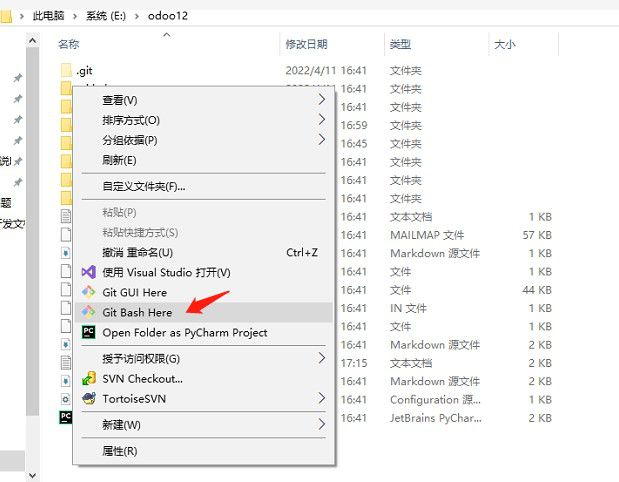
Task: Select the .git folder icon
Action: coord(66,70)
